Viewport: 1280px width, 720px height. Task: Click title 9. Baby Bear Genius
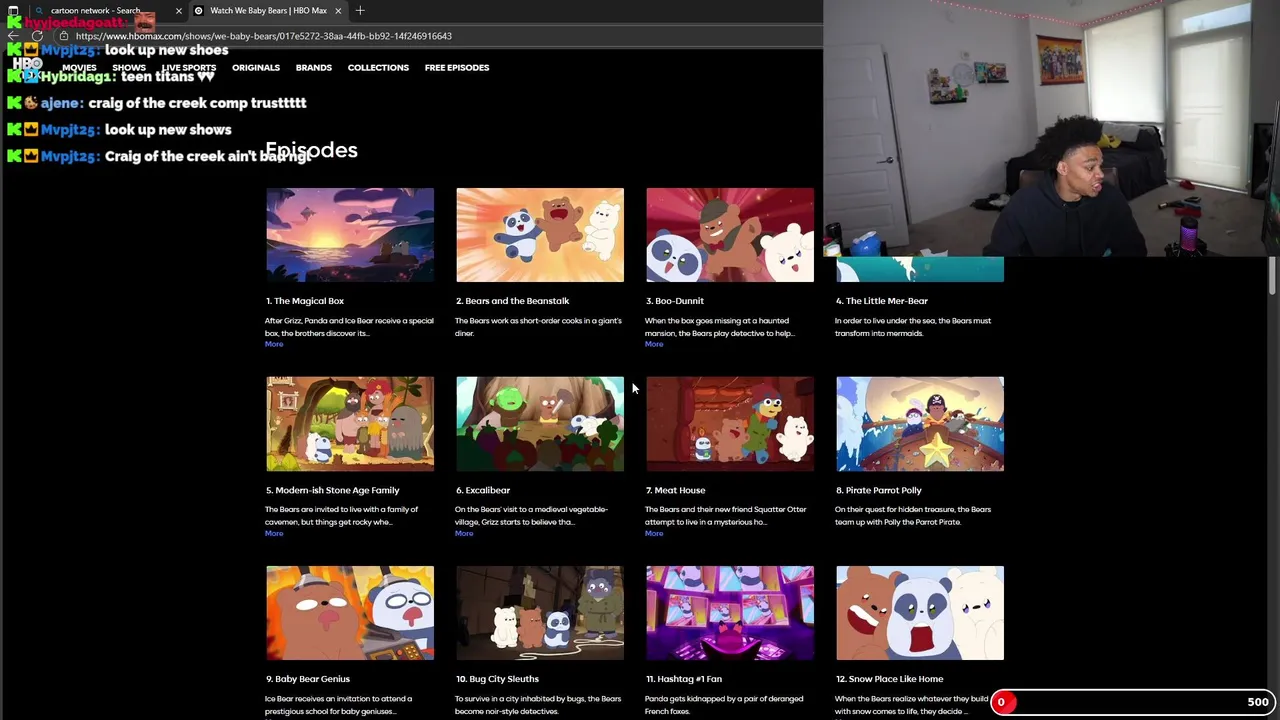[x=308, y=679]
